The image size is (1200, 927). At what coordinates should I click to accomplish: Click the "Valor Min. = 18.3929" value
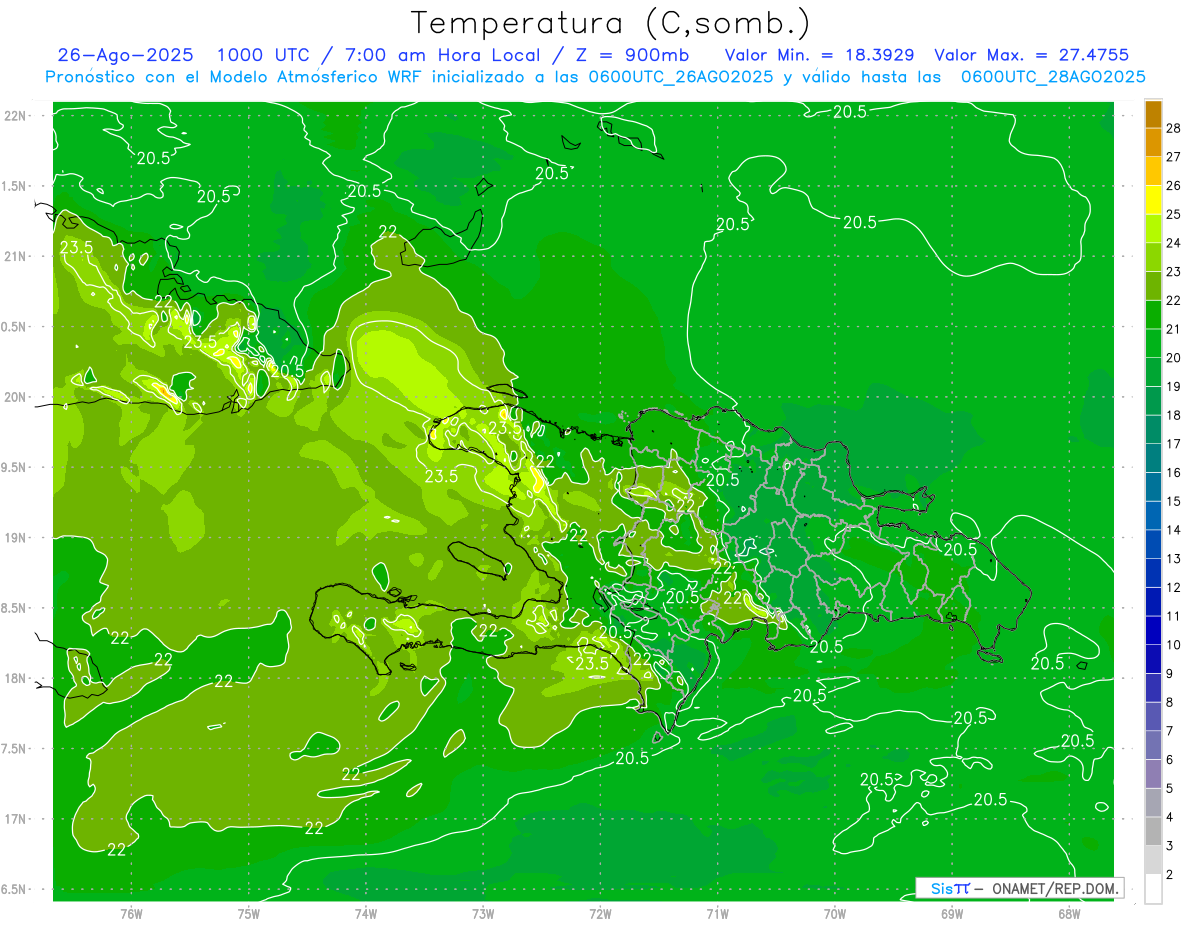[x=818, y=55]
